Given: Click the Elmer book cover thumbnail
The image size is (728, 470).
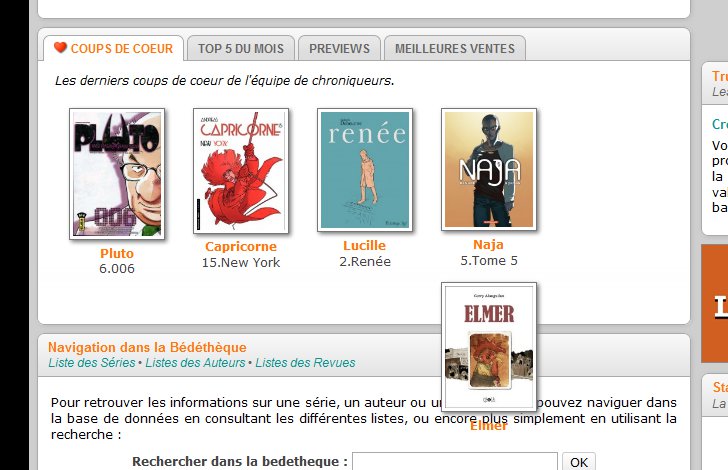Looking at the screenshot, I should pos(489,346).
